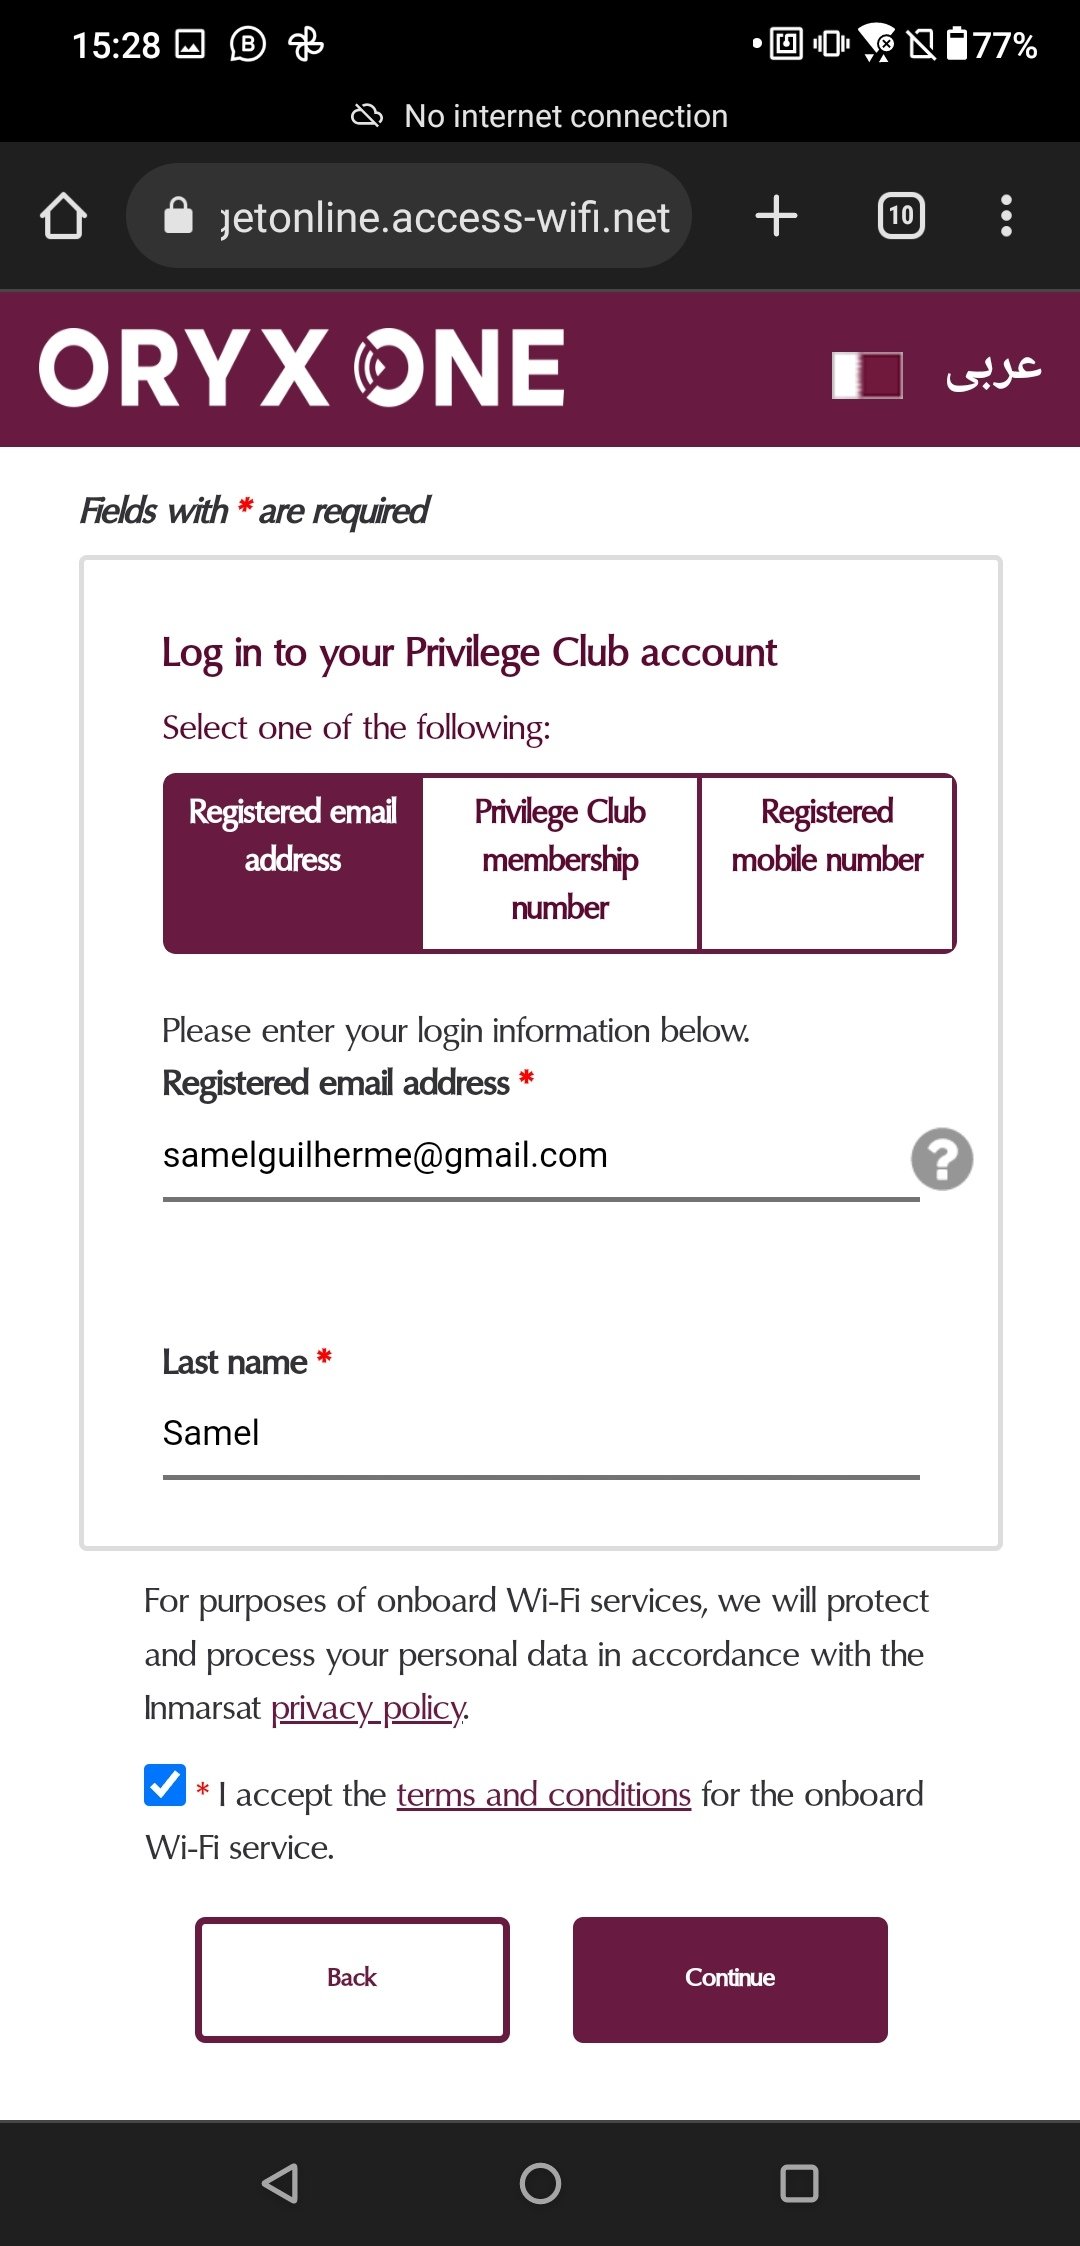Screen dimensions: 1080x2246
Task: Edit the registered email address field
Action: (540, 1156)
